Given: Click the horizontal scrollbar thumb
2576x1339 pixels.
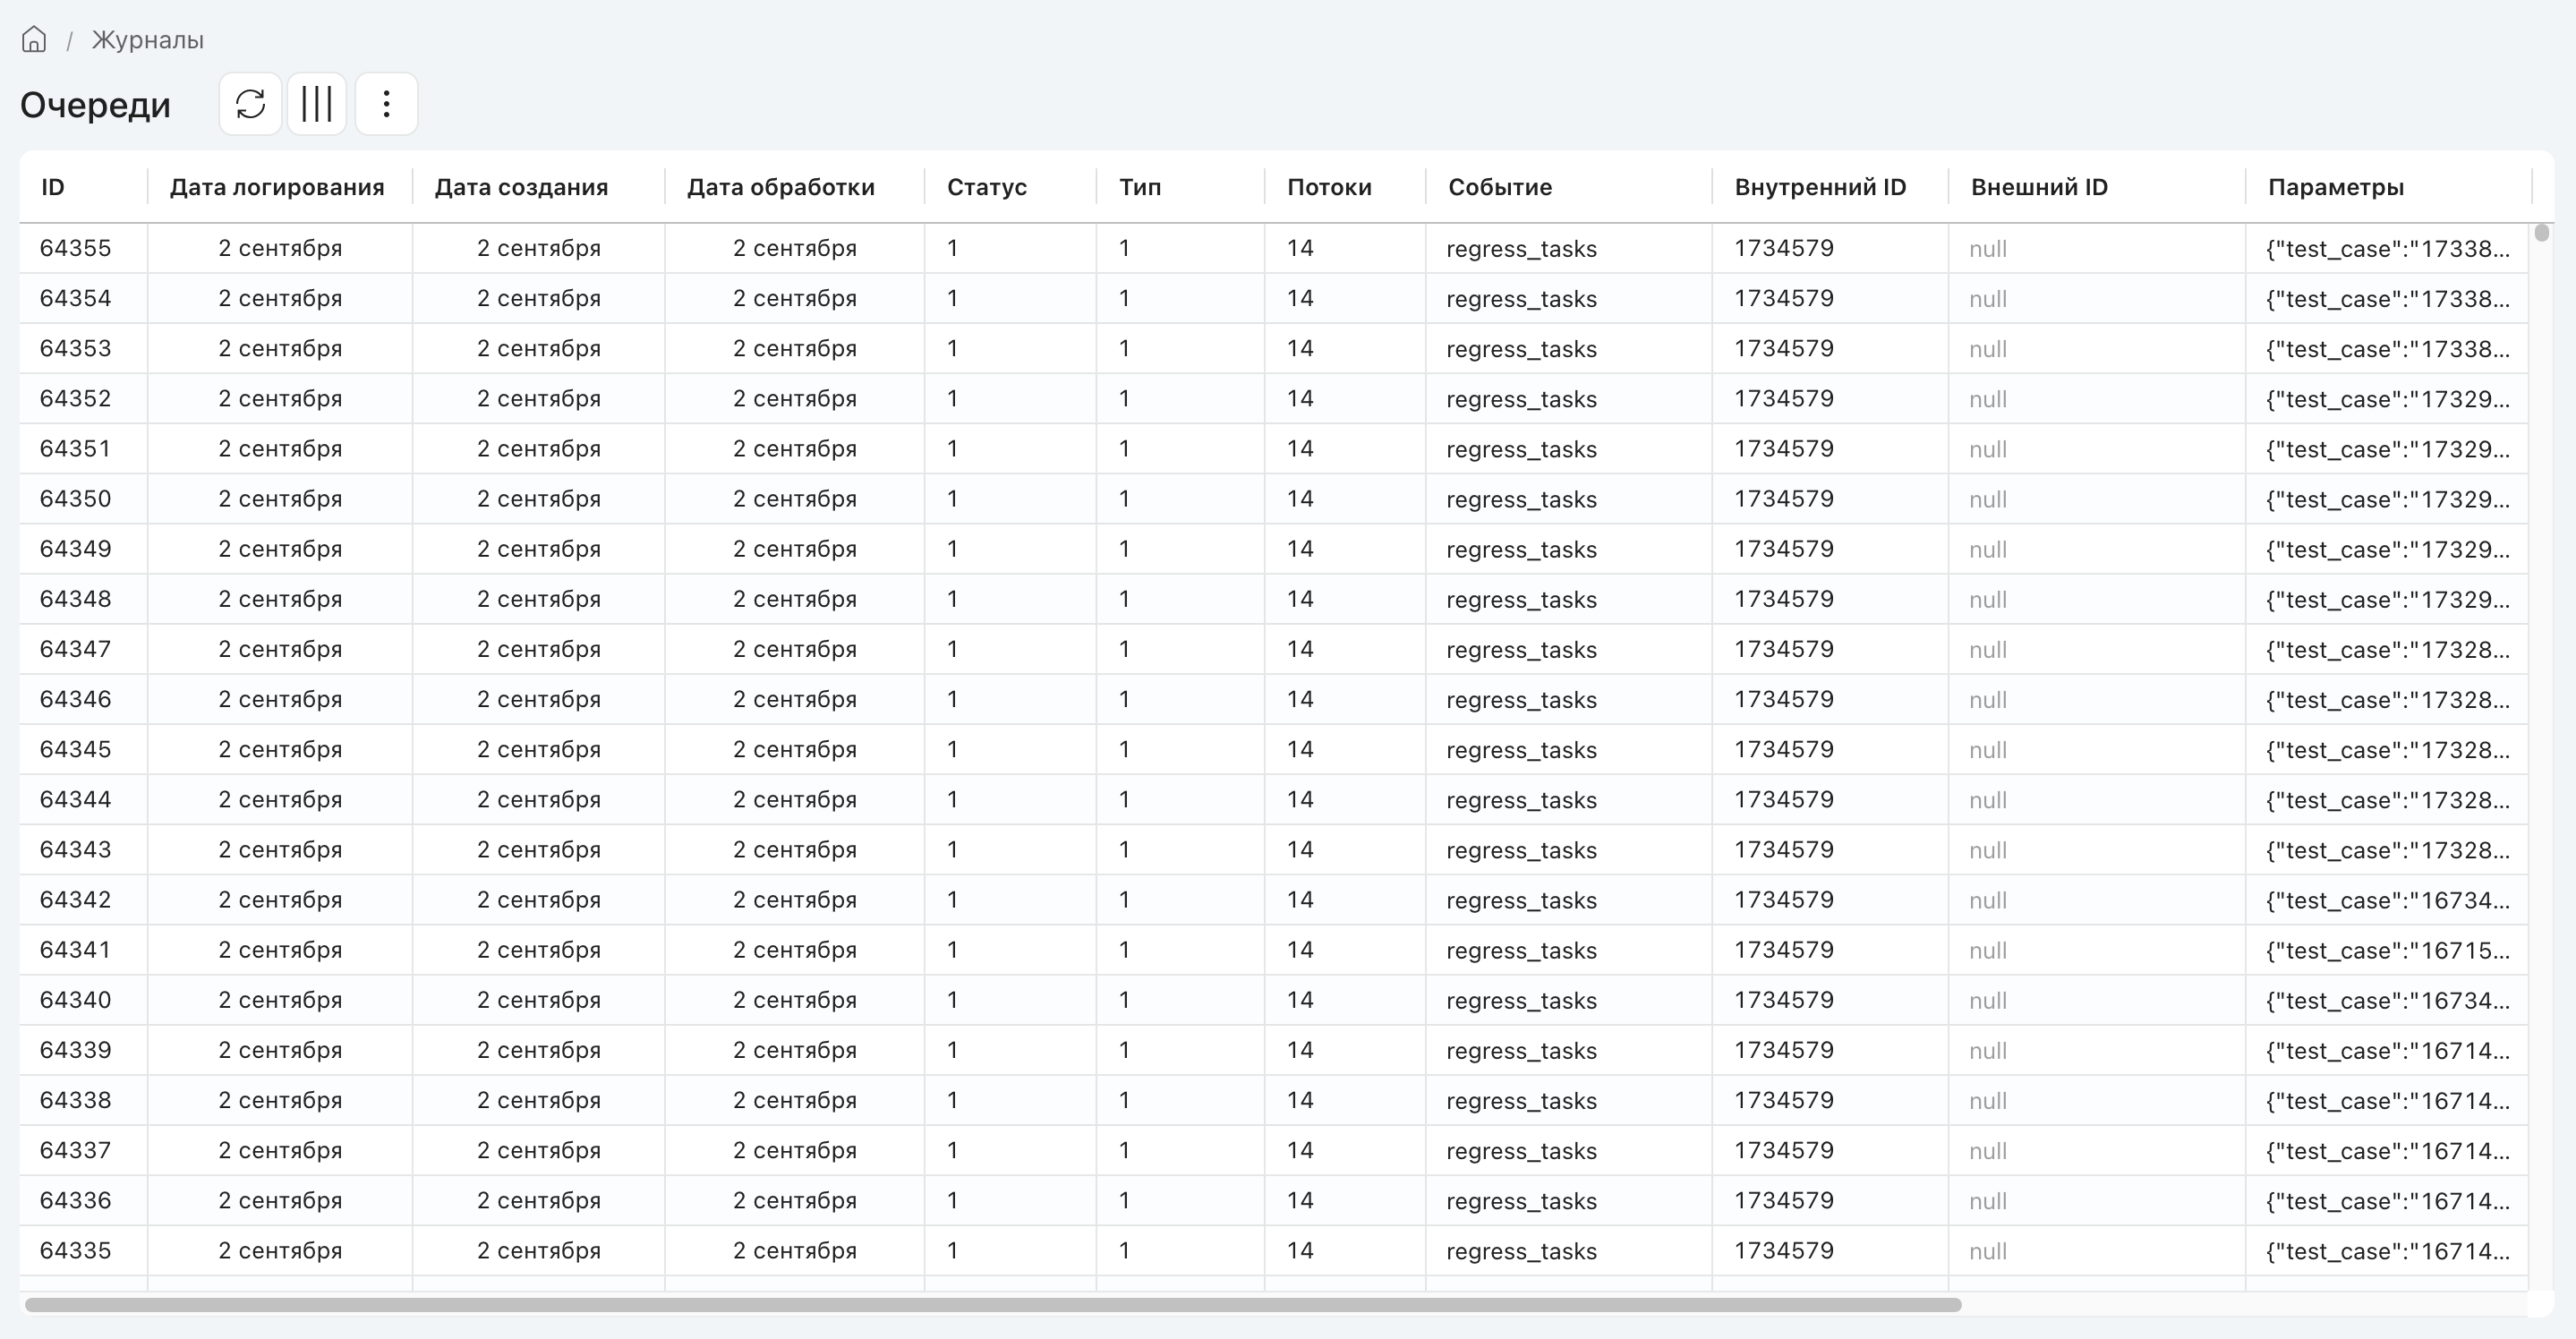Looking at the screenshot, I should click(x=993, y=1305).
